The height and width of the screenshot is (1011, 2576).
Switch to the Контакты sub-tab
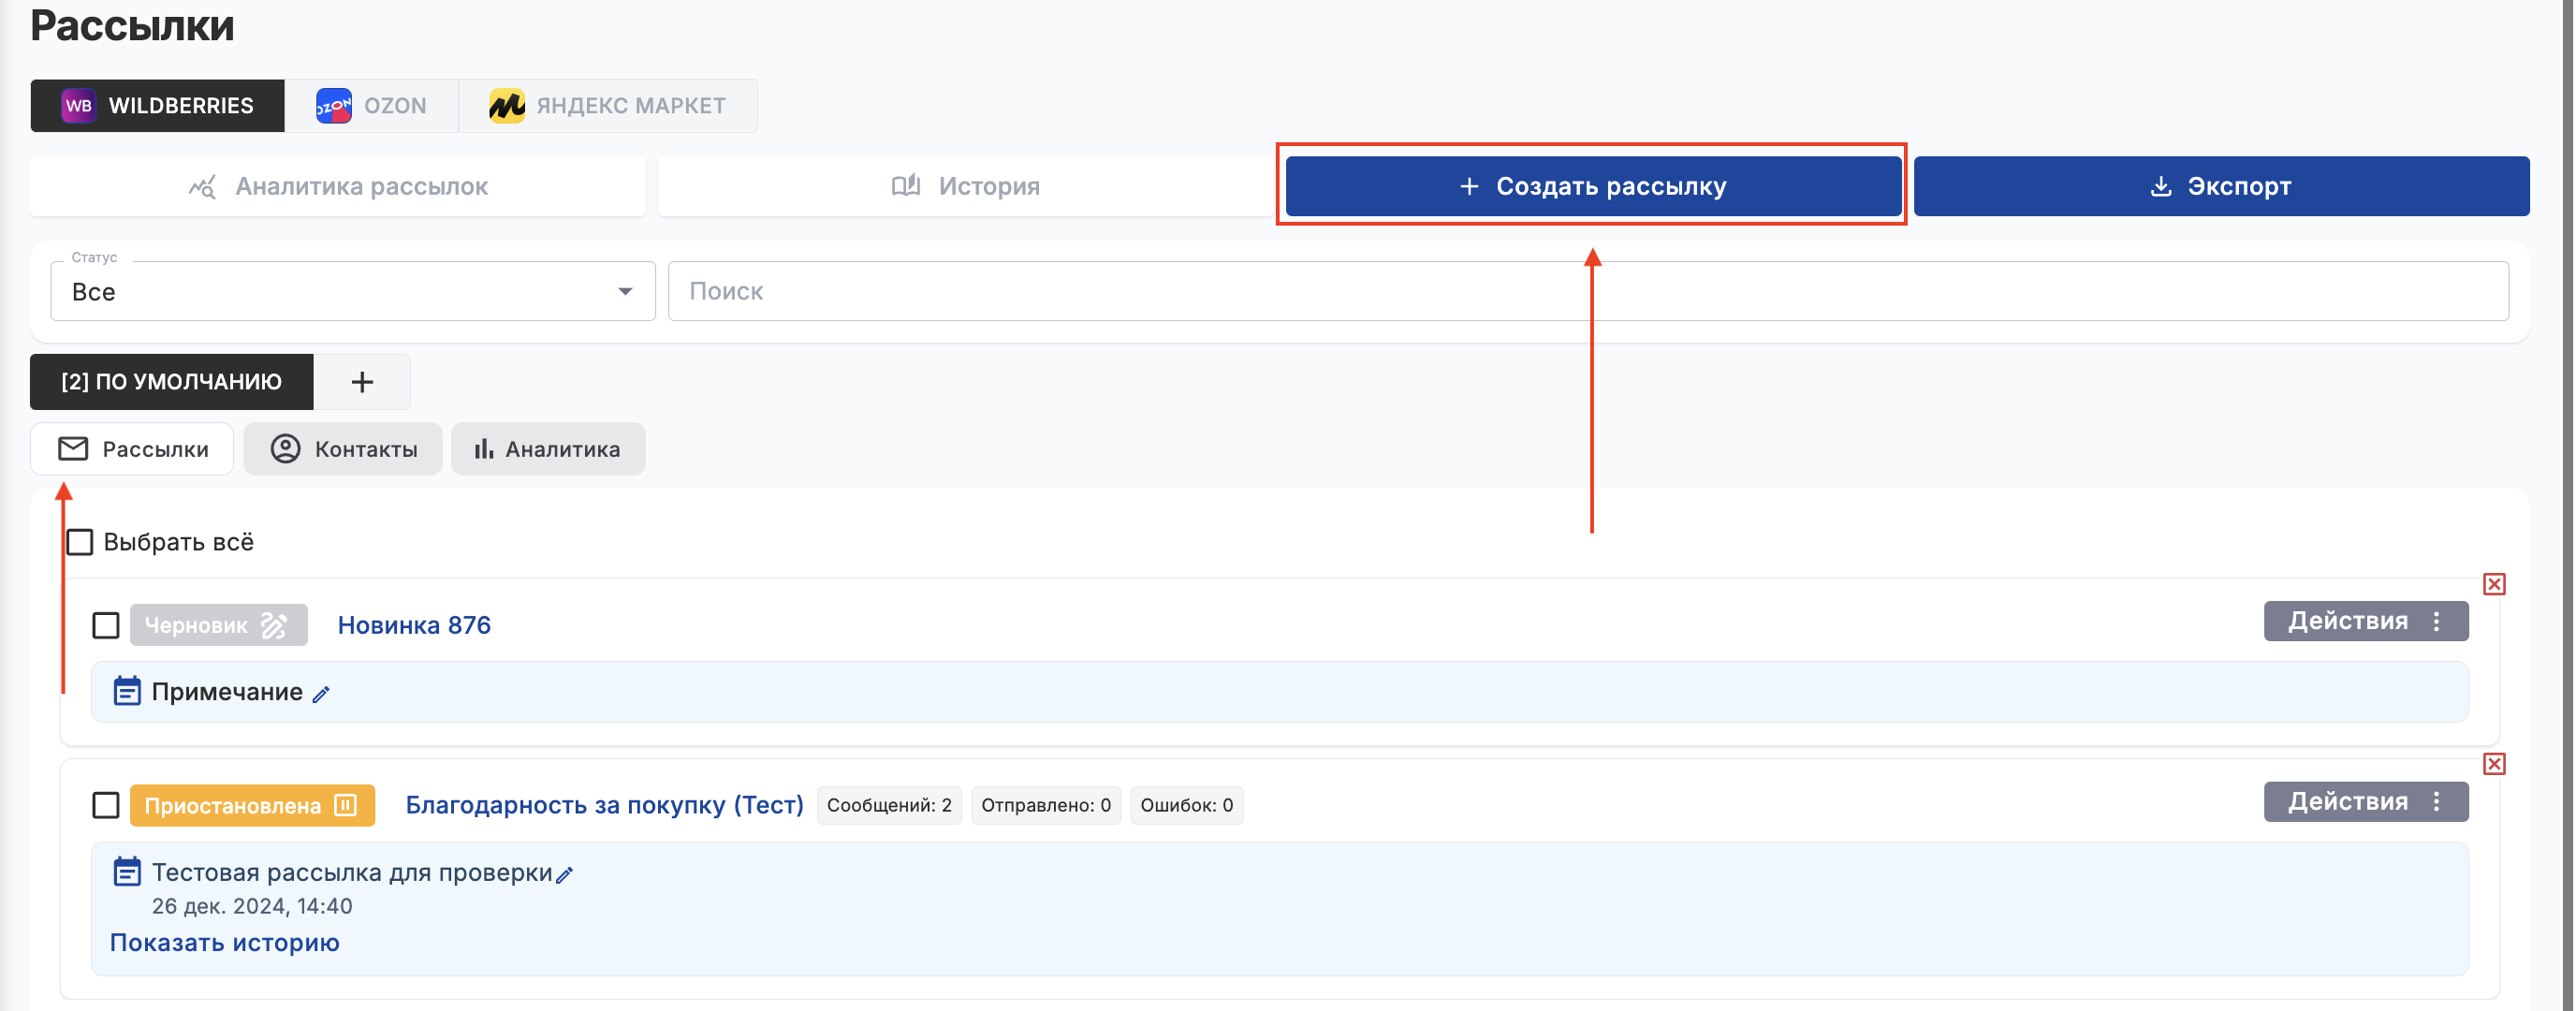343,449
